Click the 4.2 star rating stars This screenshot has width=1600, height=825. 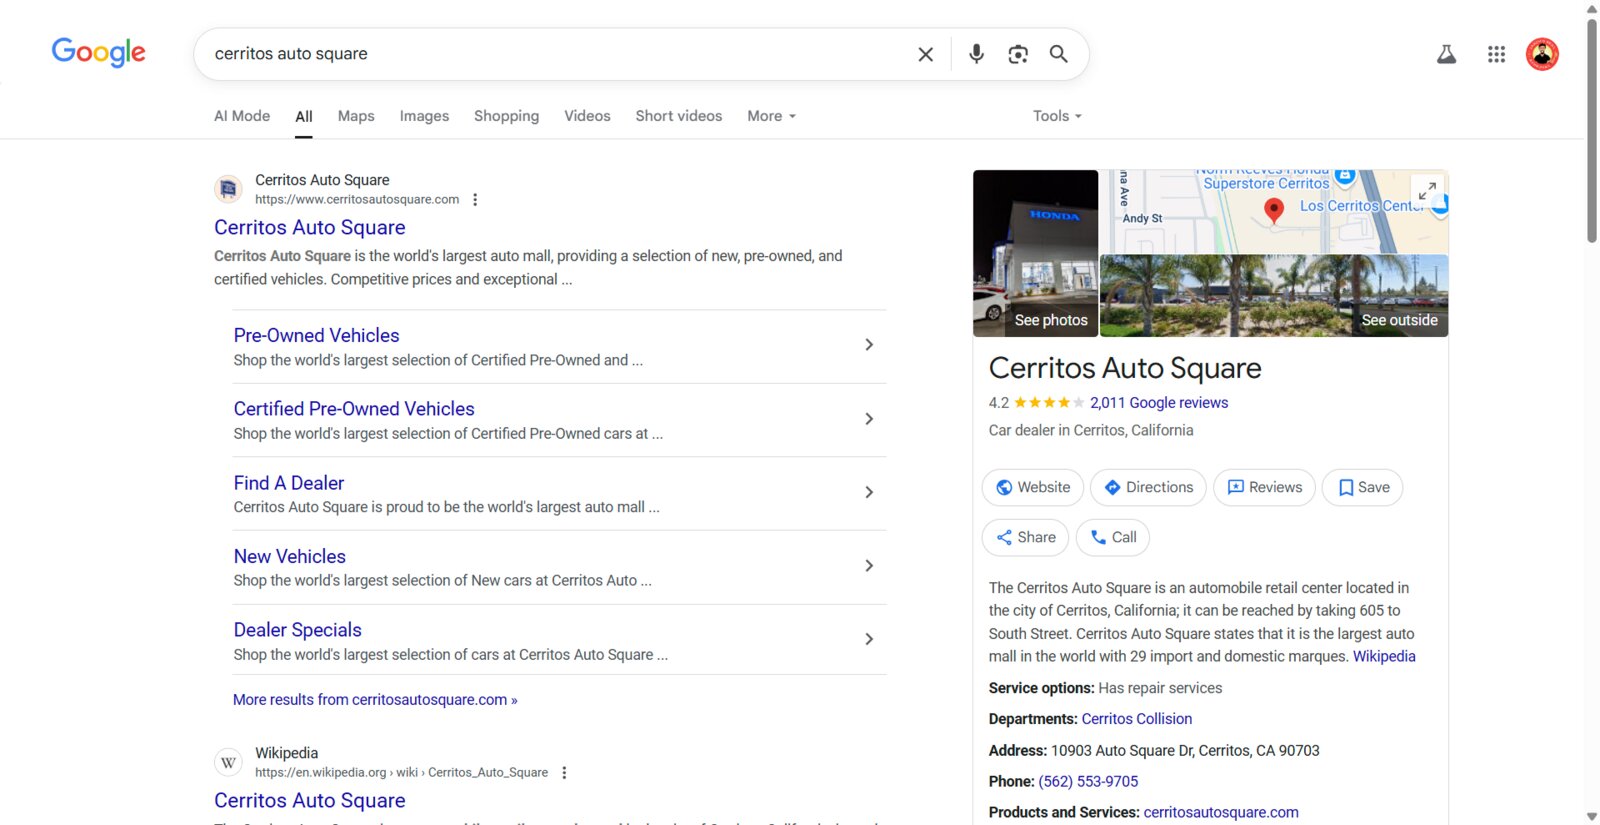[x=1049, y=403]
